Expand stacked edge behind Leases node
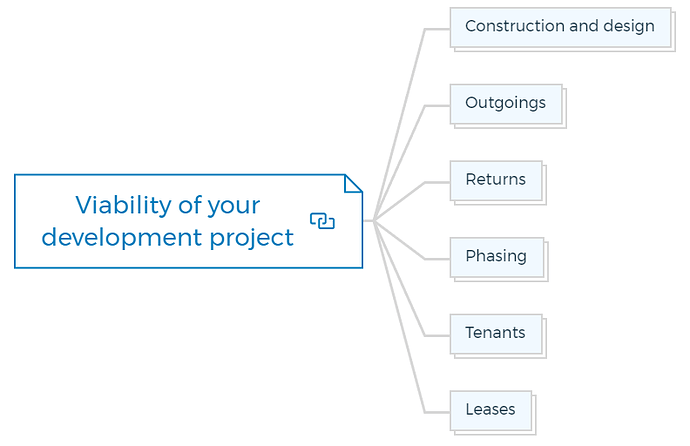 [x=534, y=415]
